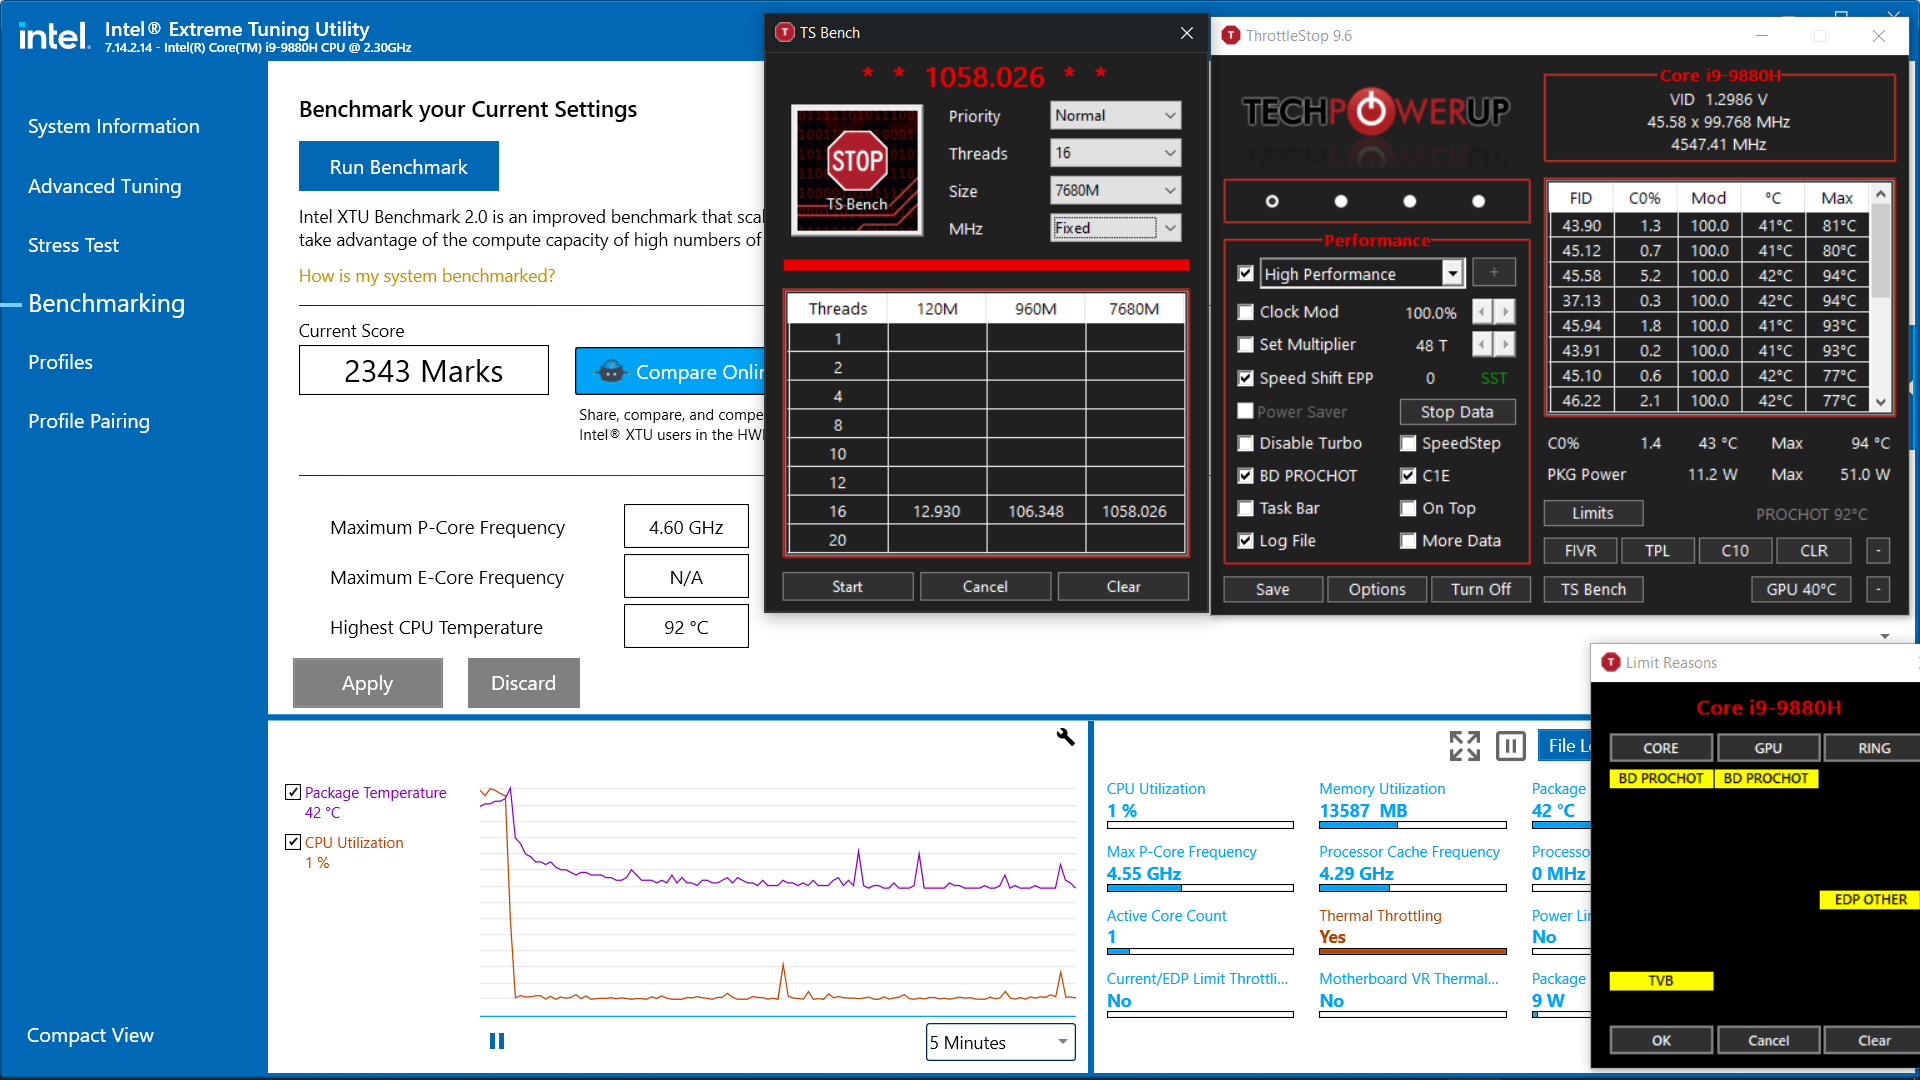Click the CORE tab in Limit Reasons
The image size is (1920, 1080).
pyautogui.click(x=1659, y=748)
